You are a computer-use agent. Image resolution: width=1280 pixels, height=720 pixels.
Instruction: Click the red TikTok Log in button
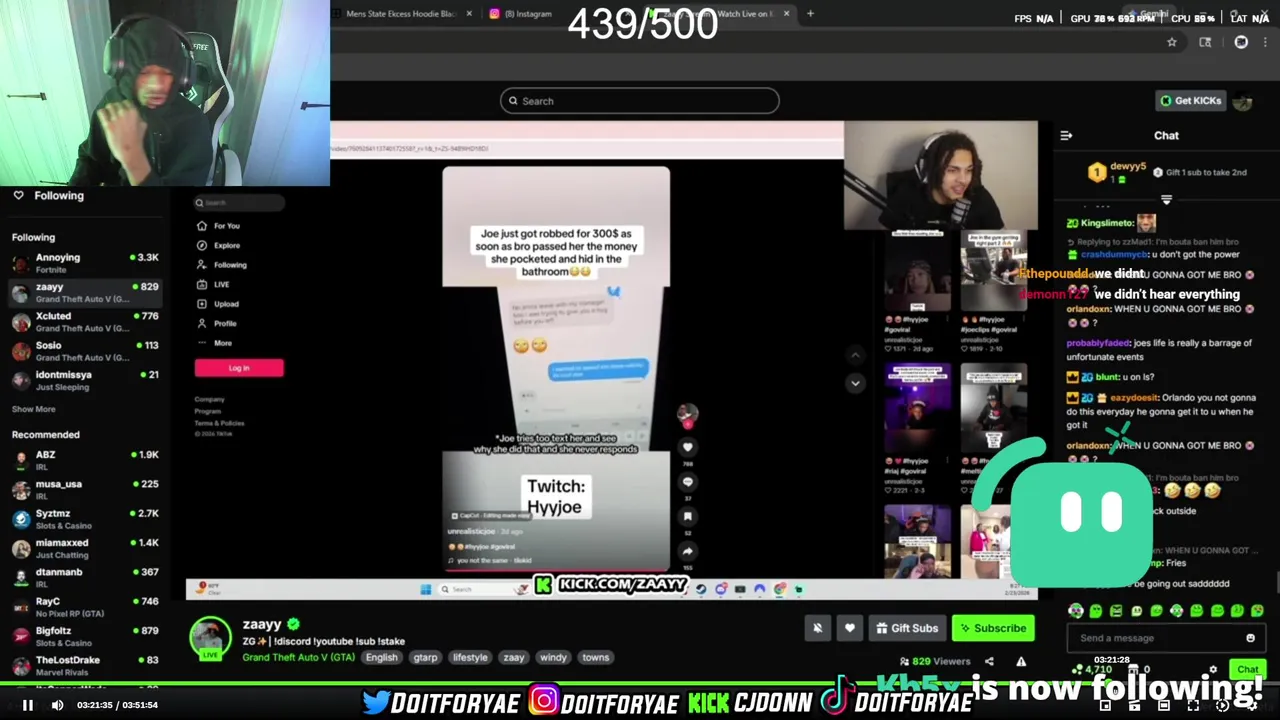click(239, 368)
